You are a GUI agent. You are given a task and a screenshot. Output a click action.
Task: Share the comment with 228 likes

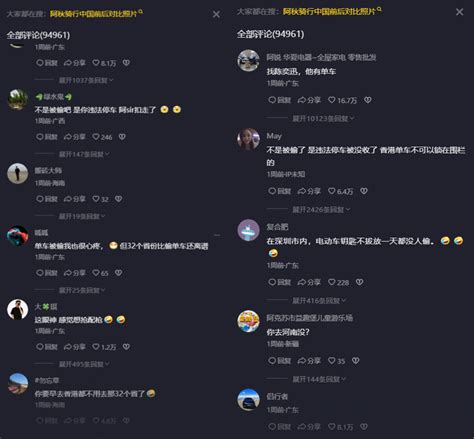pyautogui.click(x=309, y=282)
